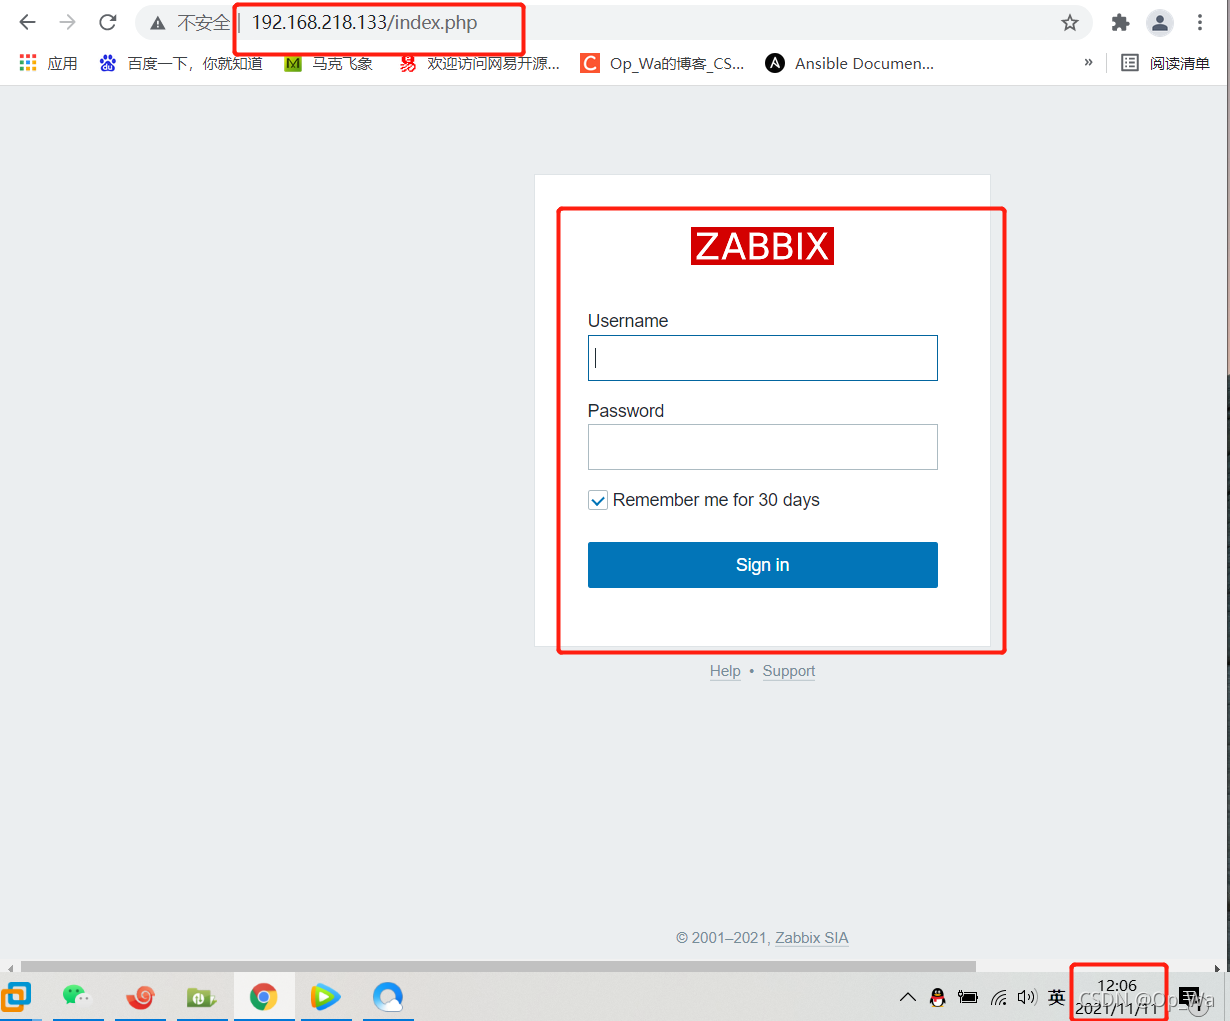Open the Support link
The width and height of the screenshot is (1230, 1021).
(x=789, y=671)
